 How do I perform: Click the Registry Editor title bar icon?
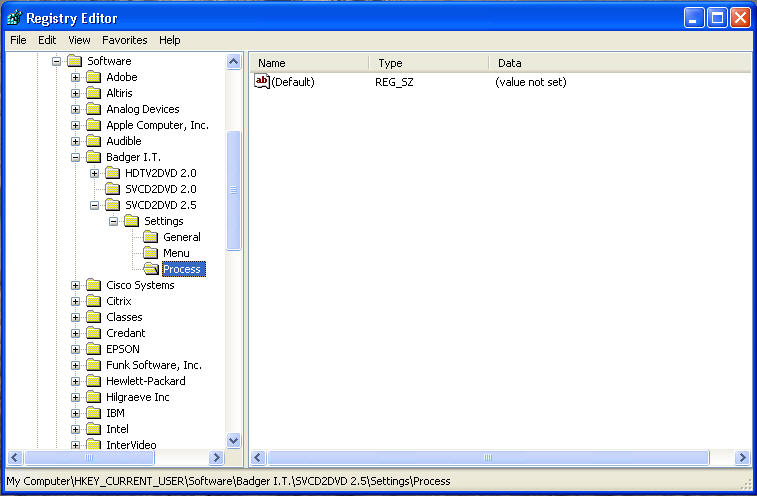14,18
